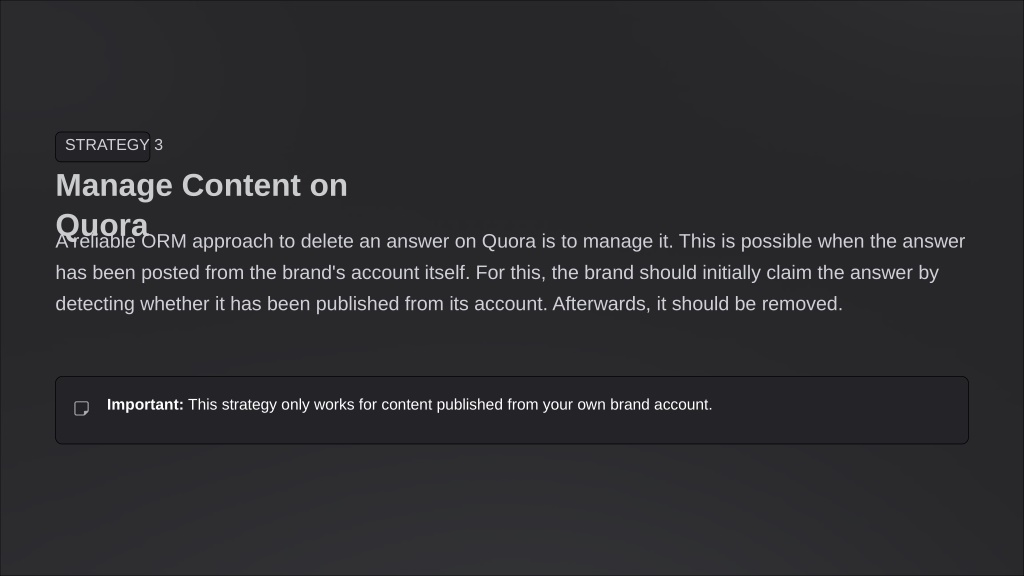
Task: Click the word 'Manage' in the heading
Action: (114, 186)
